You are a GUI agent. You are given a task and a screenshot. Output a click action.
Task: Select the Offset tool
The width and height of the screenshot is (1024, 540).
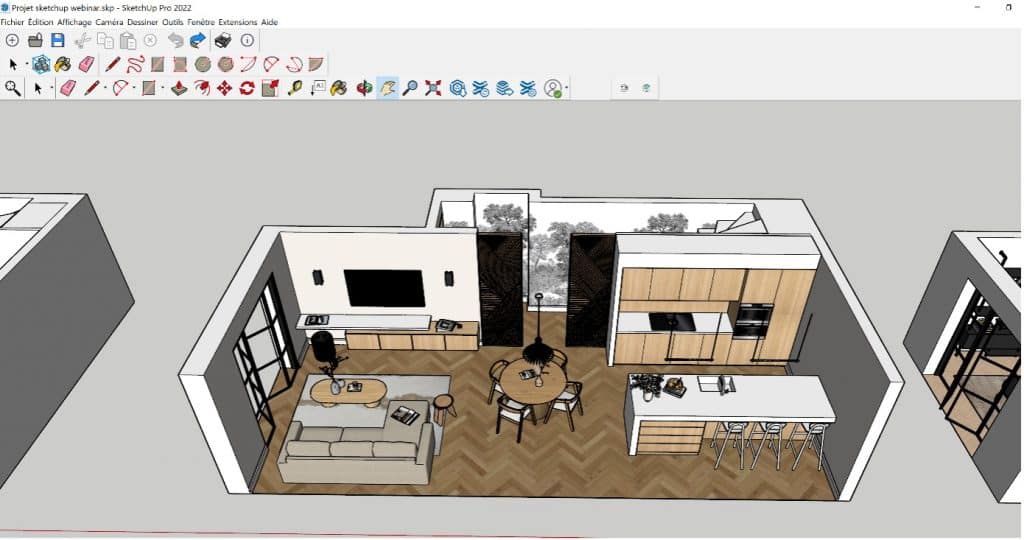[x=202, y=87]
